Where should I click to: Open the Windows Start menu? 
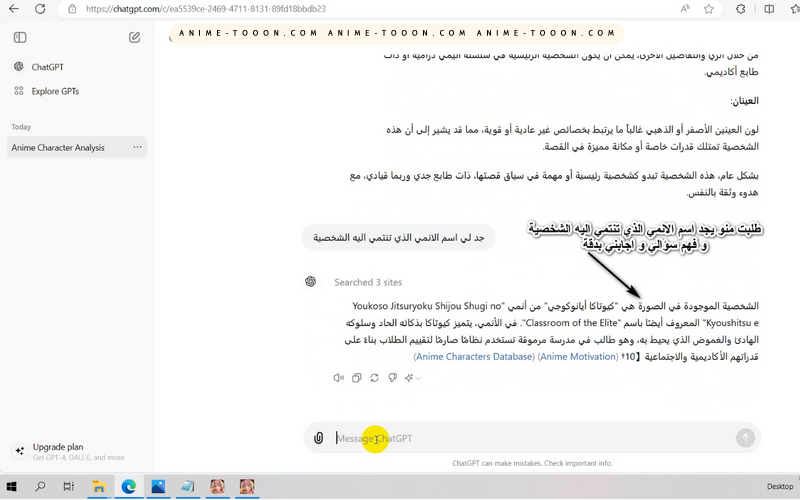coord(11,487)
